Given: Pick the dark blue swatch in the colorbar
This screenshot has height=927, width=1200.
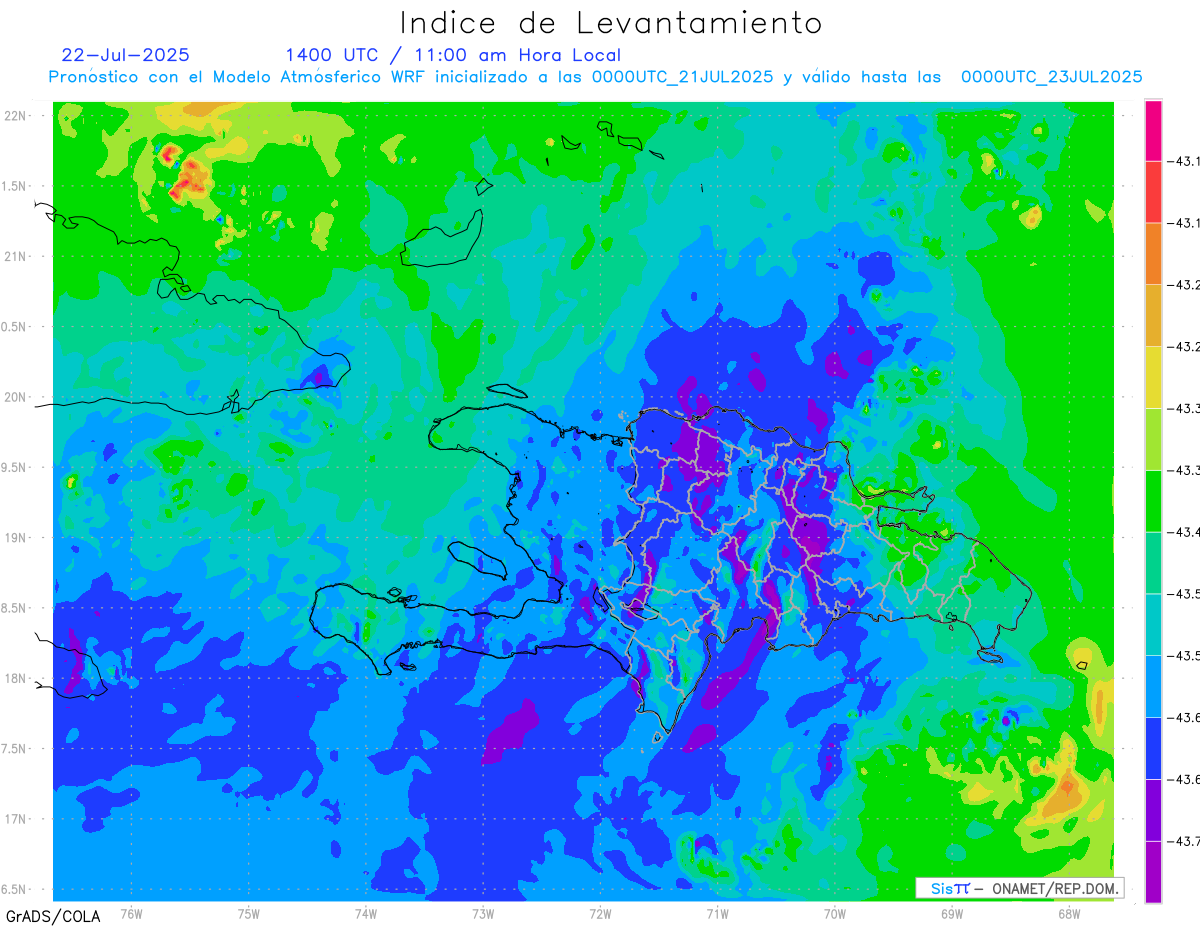Looking at the screenshot, I should [x=1153, y=748].
